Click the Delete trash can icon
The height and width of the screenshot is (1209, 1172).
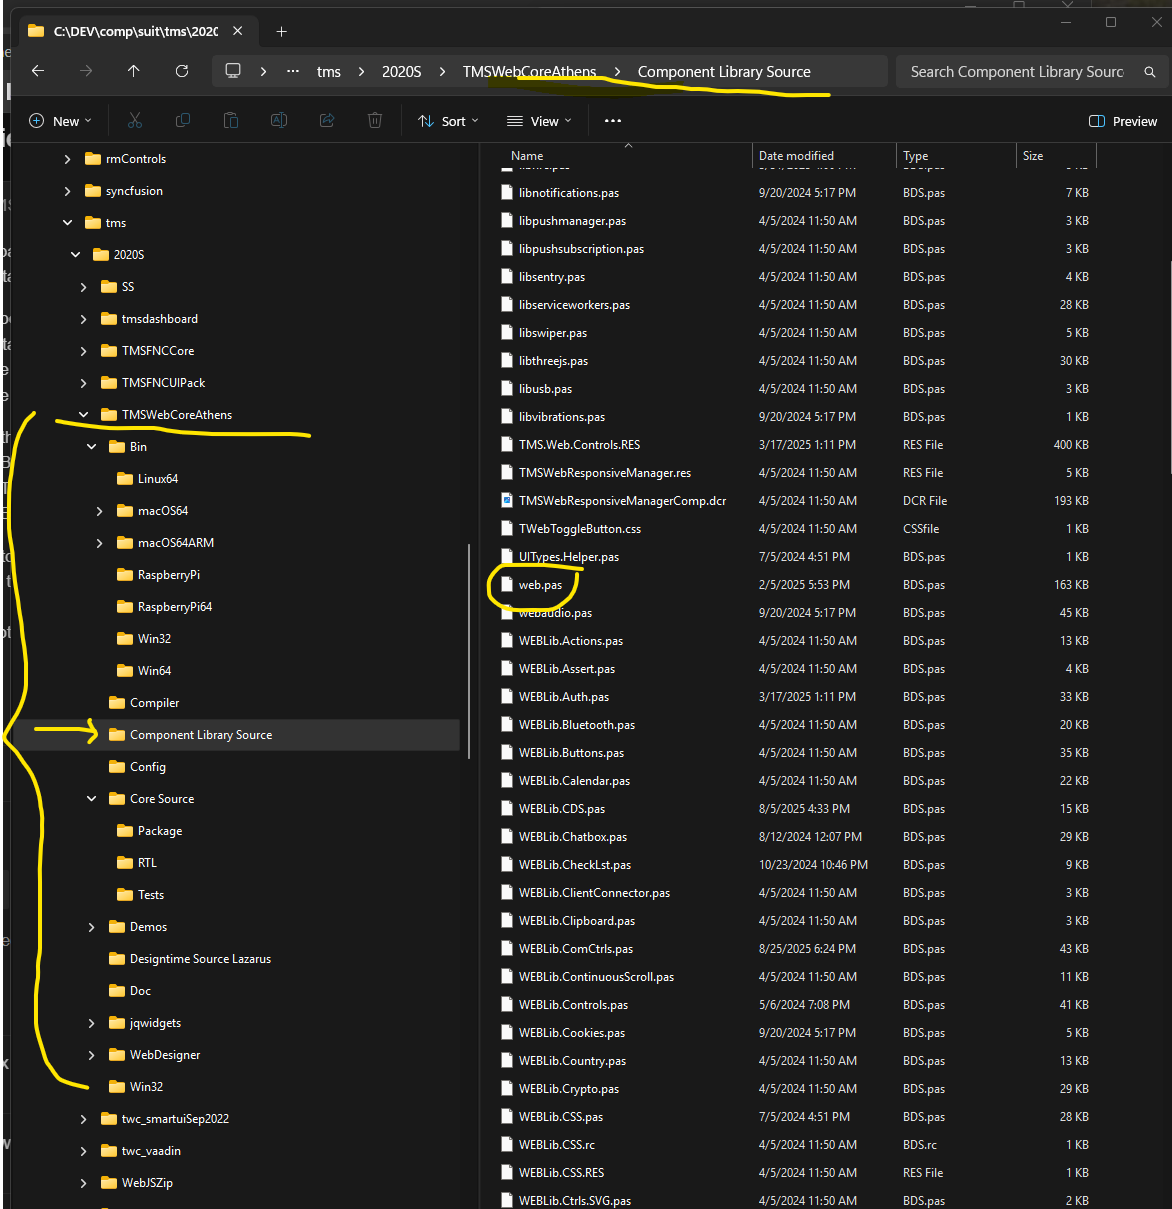point(375,121)
